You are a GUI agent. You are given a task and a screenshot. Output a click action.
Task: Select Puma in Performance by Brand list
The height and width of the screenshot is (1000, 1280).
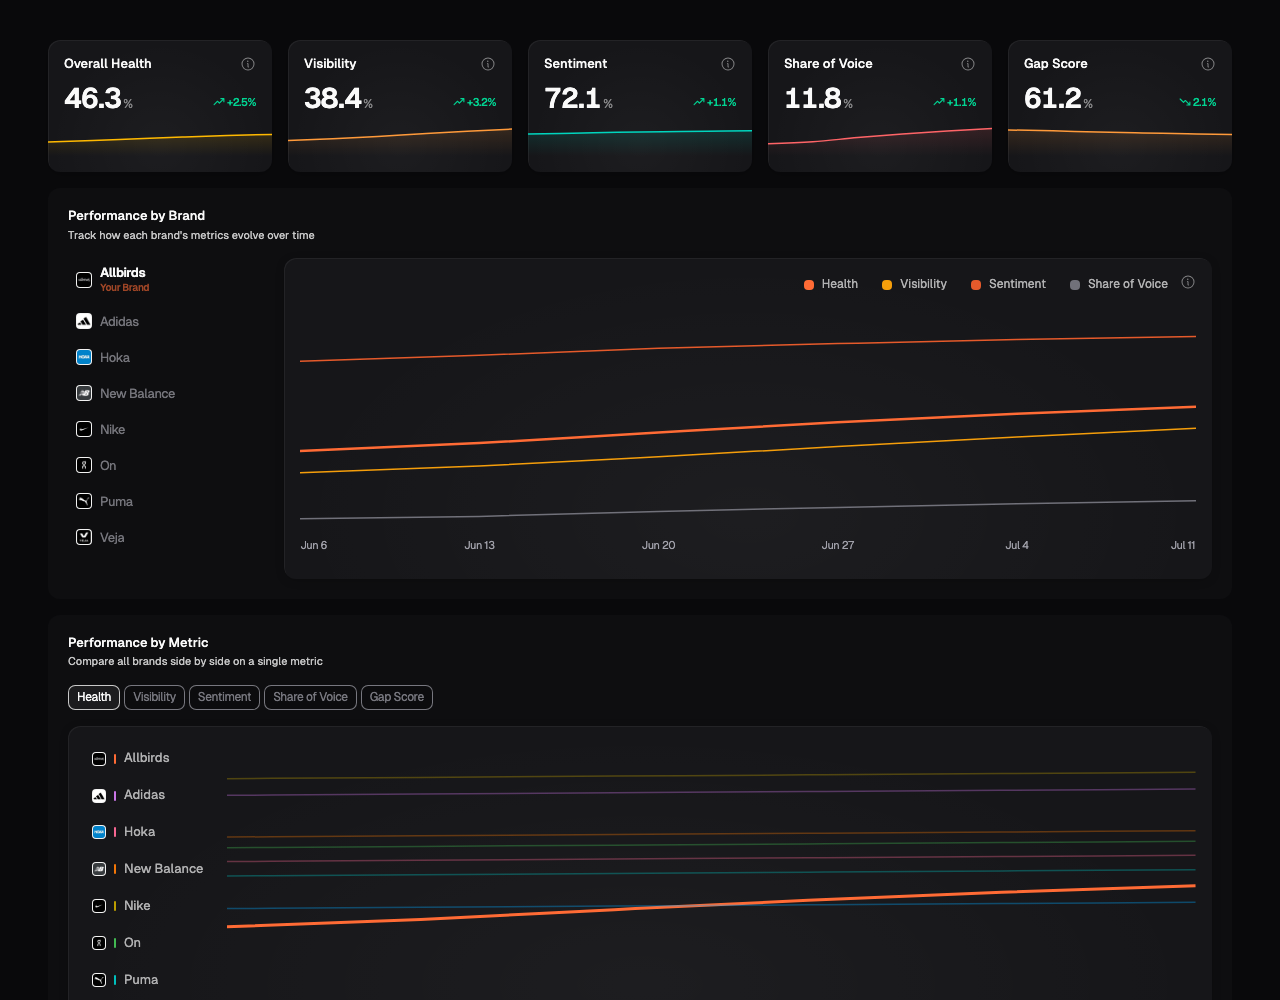click(x=170, y=501)
